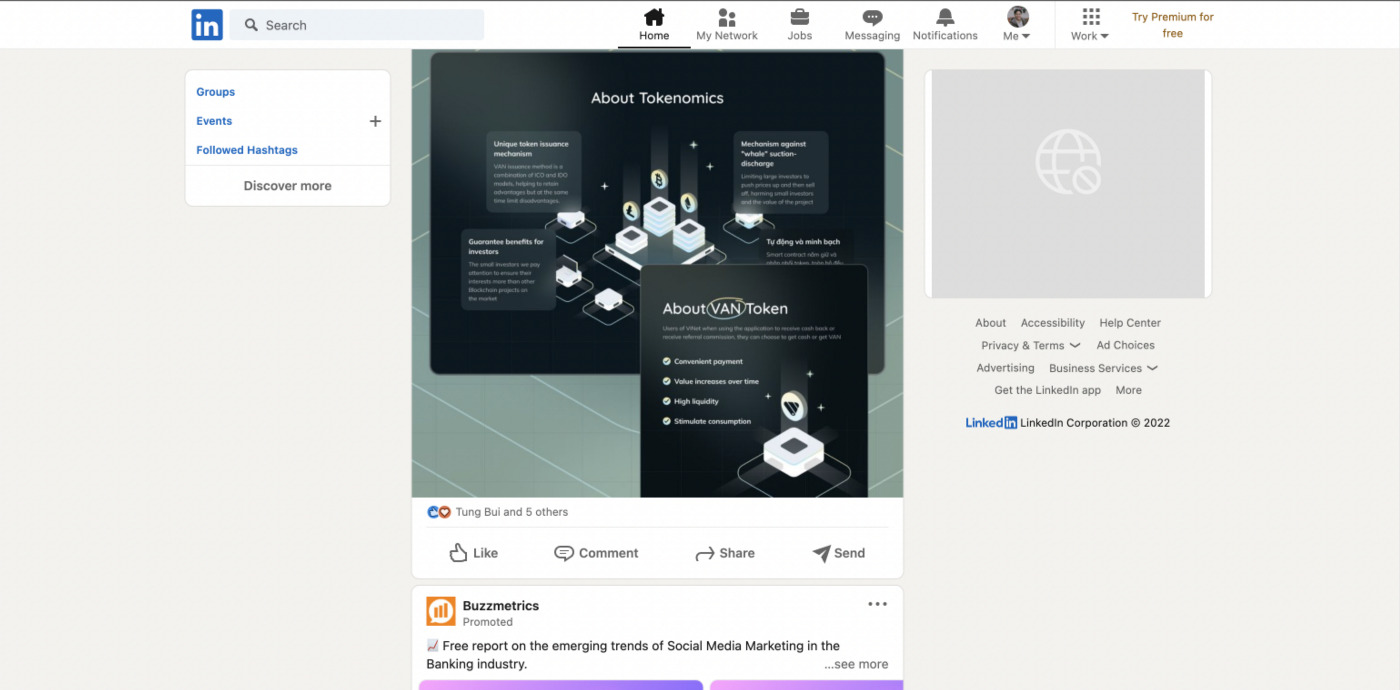
Task: Open the Jobs tab label
Action: coord(800,36)
